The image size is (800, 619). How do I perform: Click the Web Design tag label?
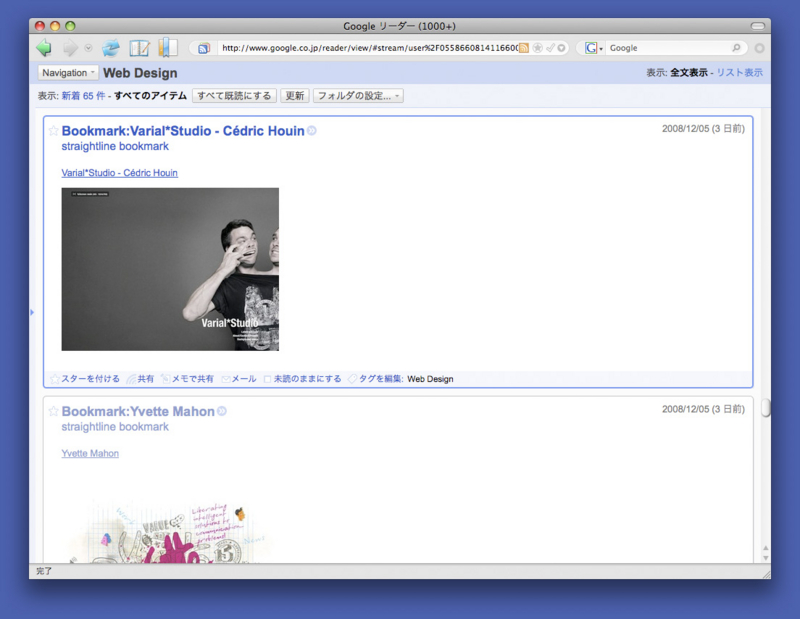tap(430, 379)
